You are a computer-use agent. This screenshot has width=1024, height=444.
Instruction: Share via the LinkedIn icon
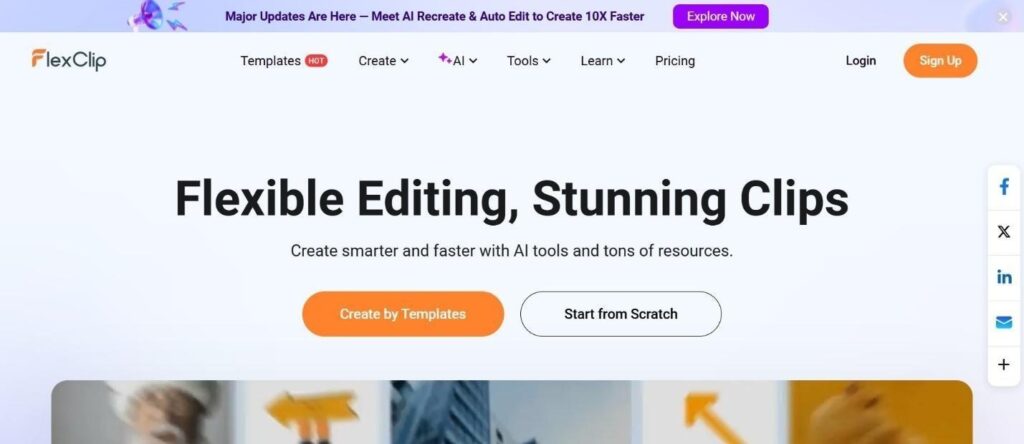coord(1004,277)
